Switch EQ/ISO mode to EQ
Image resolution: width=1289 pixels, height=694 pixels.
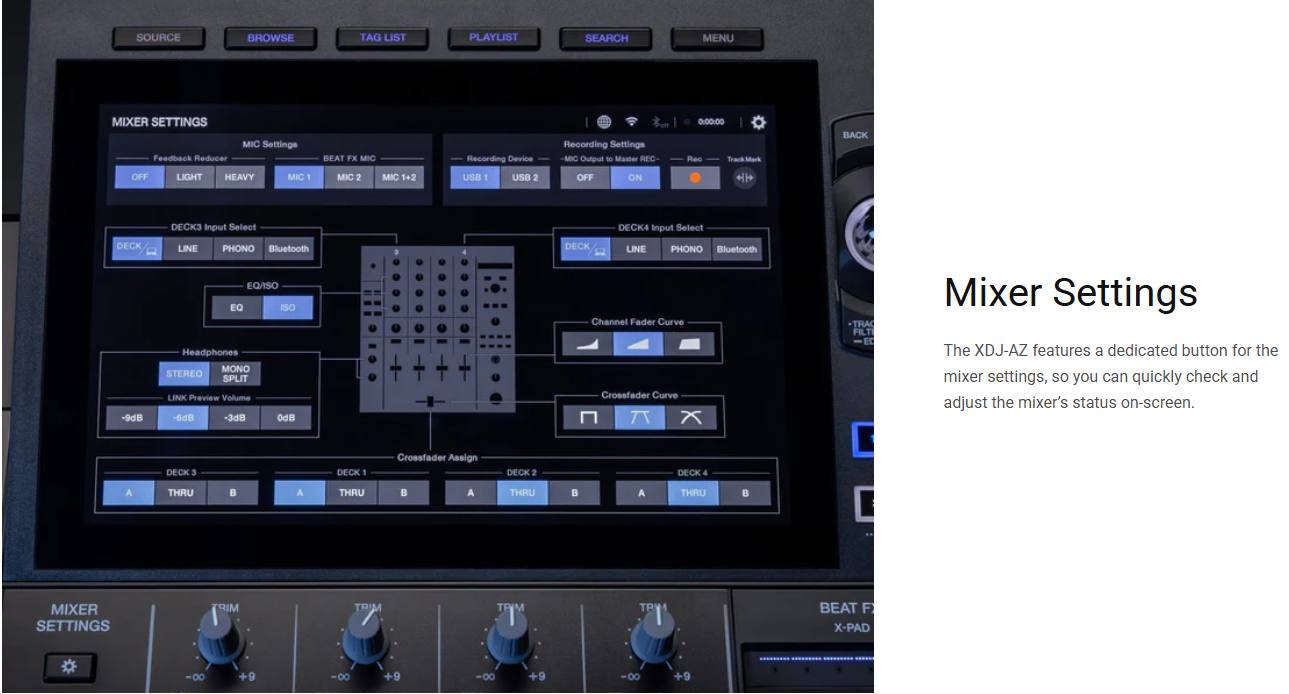[x=237, y=308]
